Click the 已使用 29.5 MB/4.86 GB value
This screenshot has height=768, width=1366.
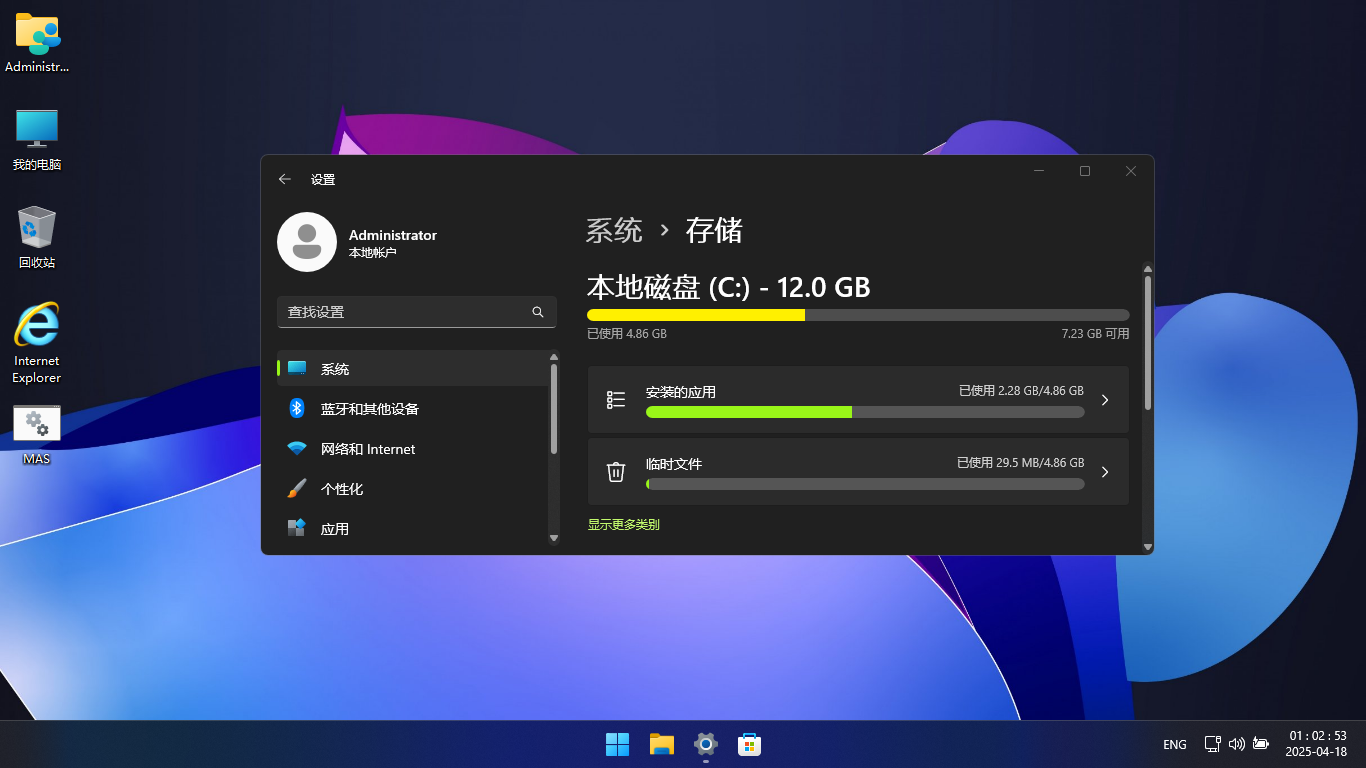tap(1020, 463)
